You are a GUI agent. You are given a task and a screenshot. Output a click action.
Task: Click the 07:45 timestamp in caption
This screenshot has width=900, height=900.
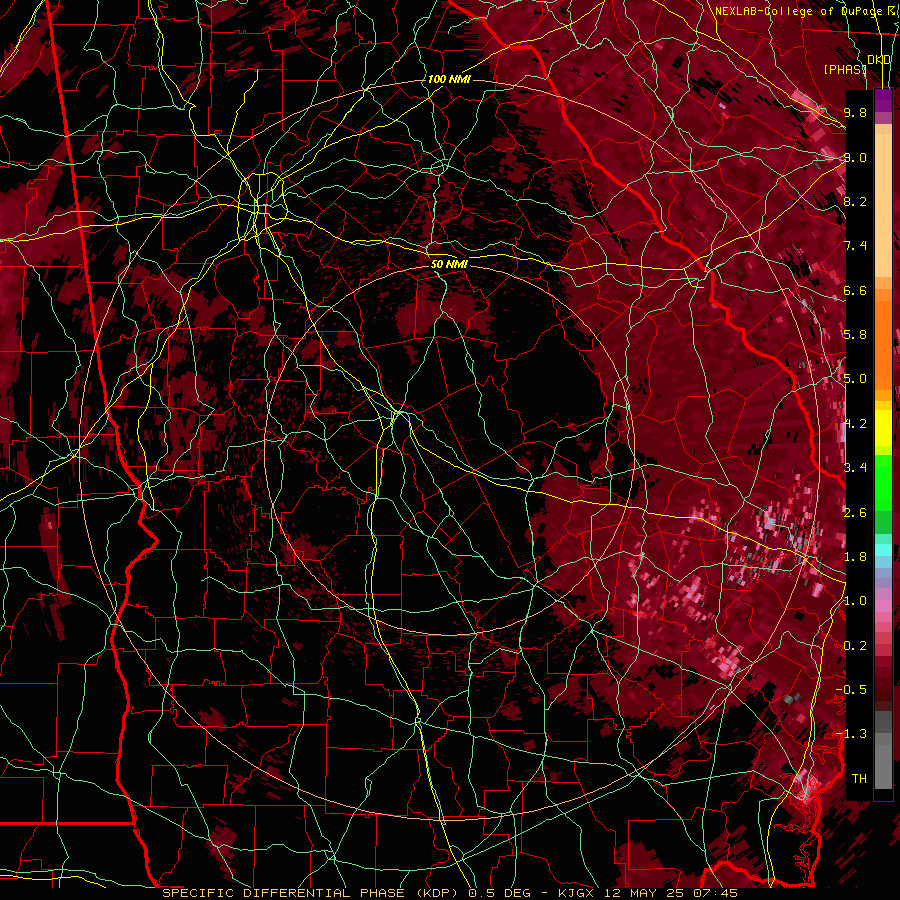tap(716, 893)
